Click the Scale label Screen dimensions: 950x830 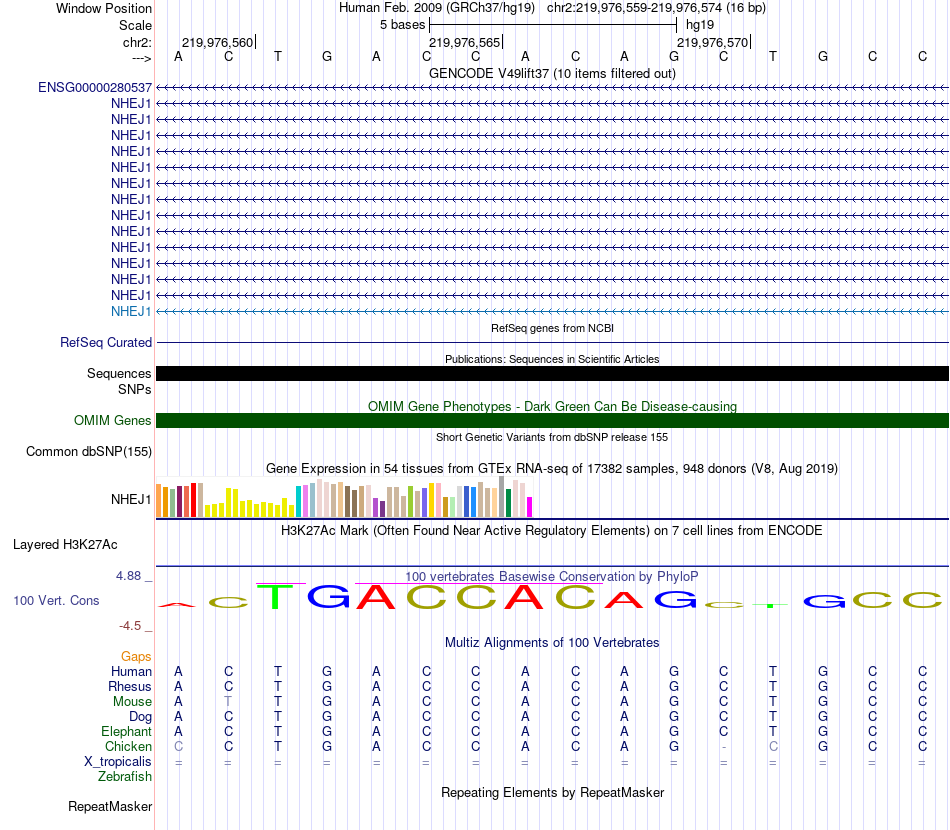point(136,25)
